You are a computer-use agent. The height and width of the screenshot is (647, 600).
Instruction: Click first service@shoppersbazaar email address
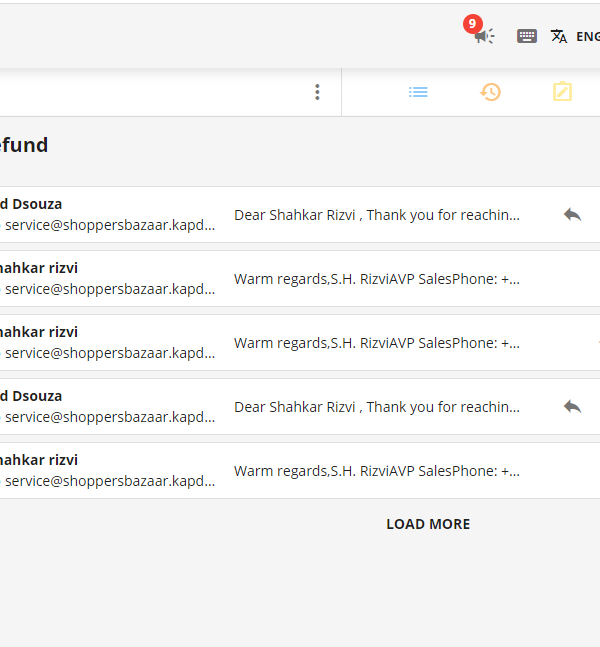tap(110, 225)
